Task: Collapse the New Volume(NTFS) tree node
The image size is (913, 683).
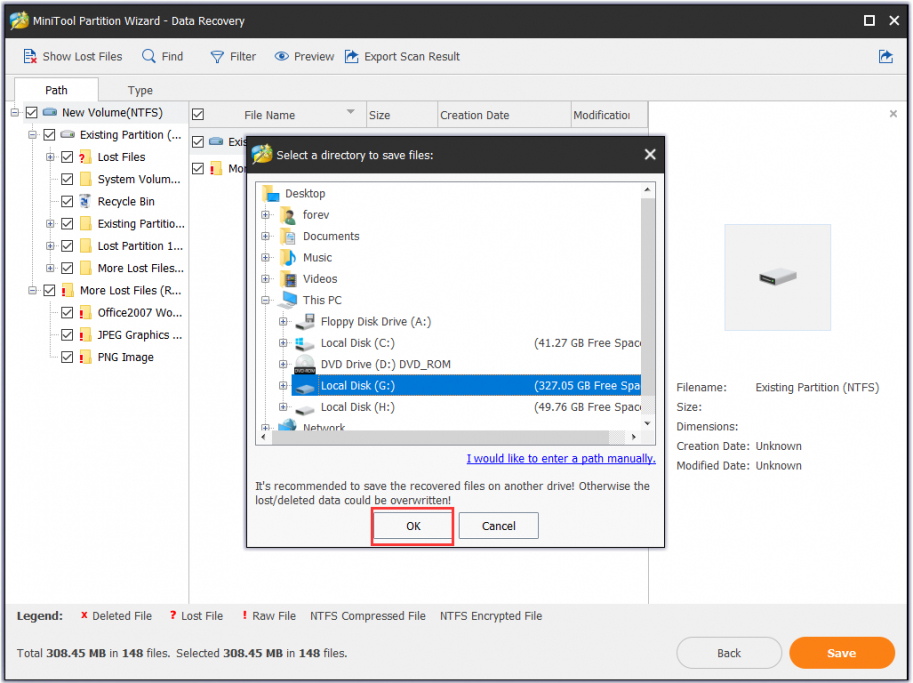Action: click(15, 112)
